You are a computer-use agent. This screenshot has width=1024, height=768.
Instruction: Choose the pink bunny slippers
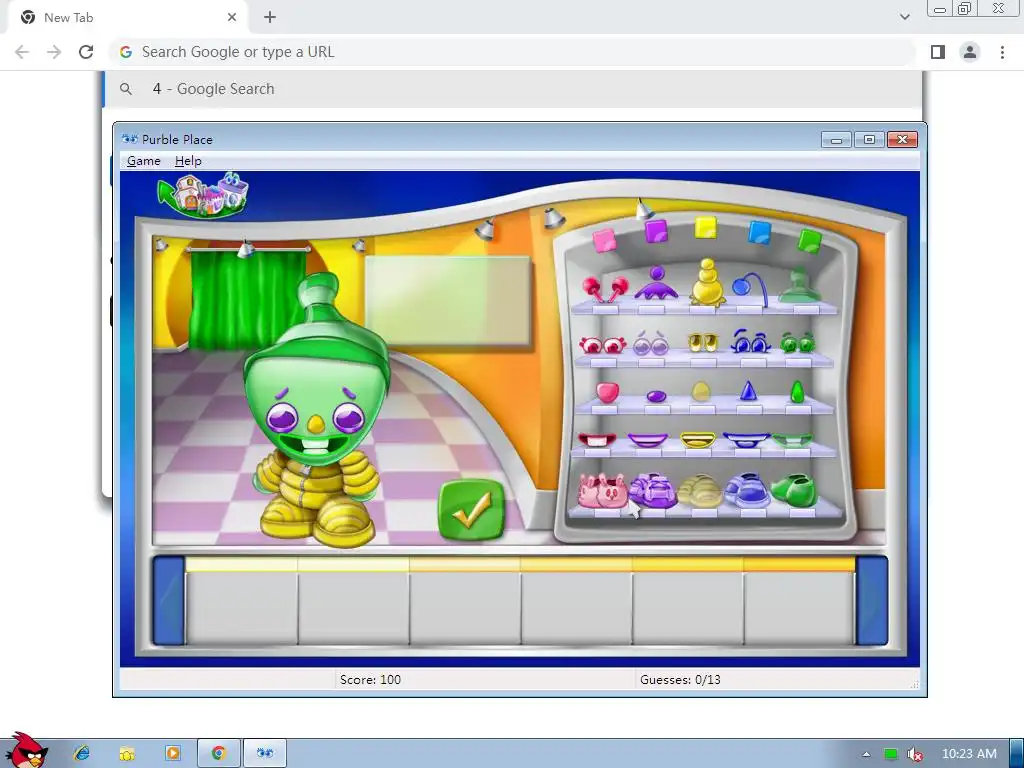point(602,491)
